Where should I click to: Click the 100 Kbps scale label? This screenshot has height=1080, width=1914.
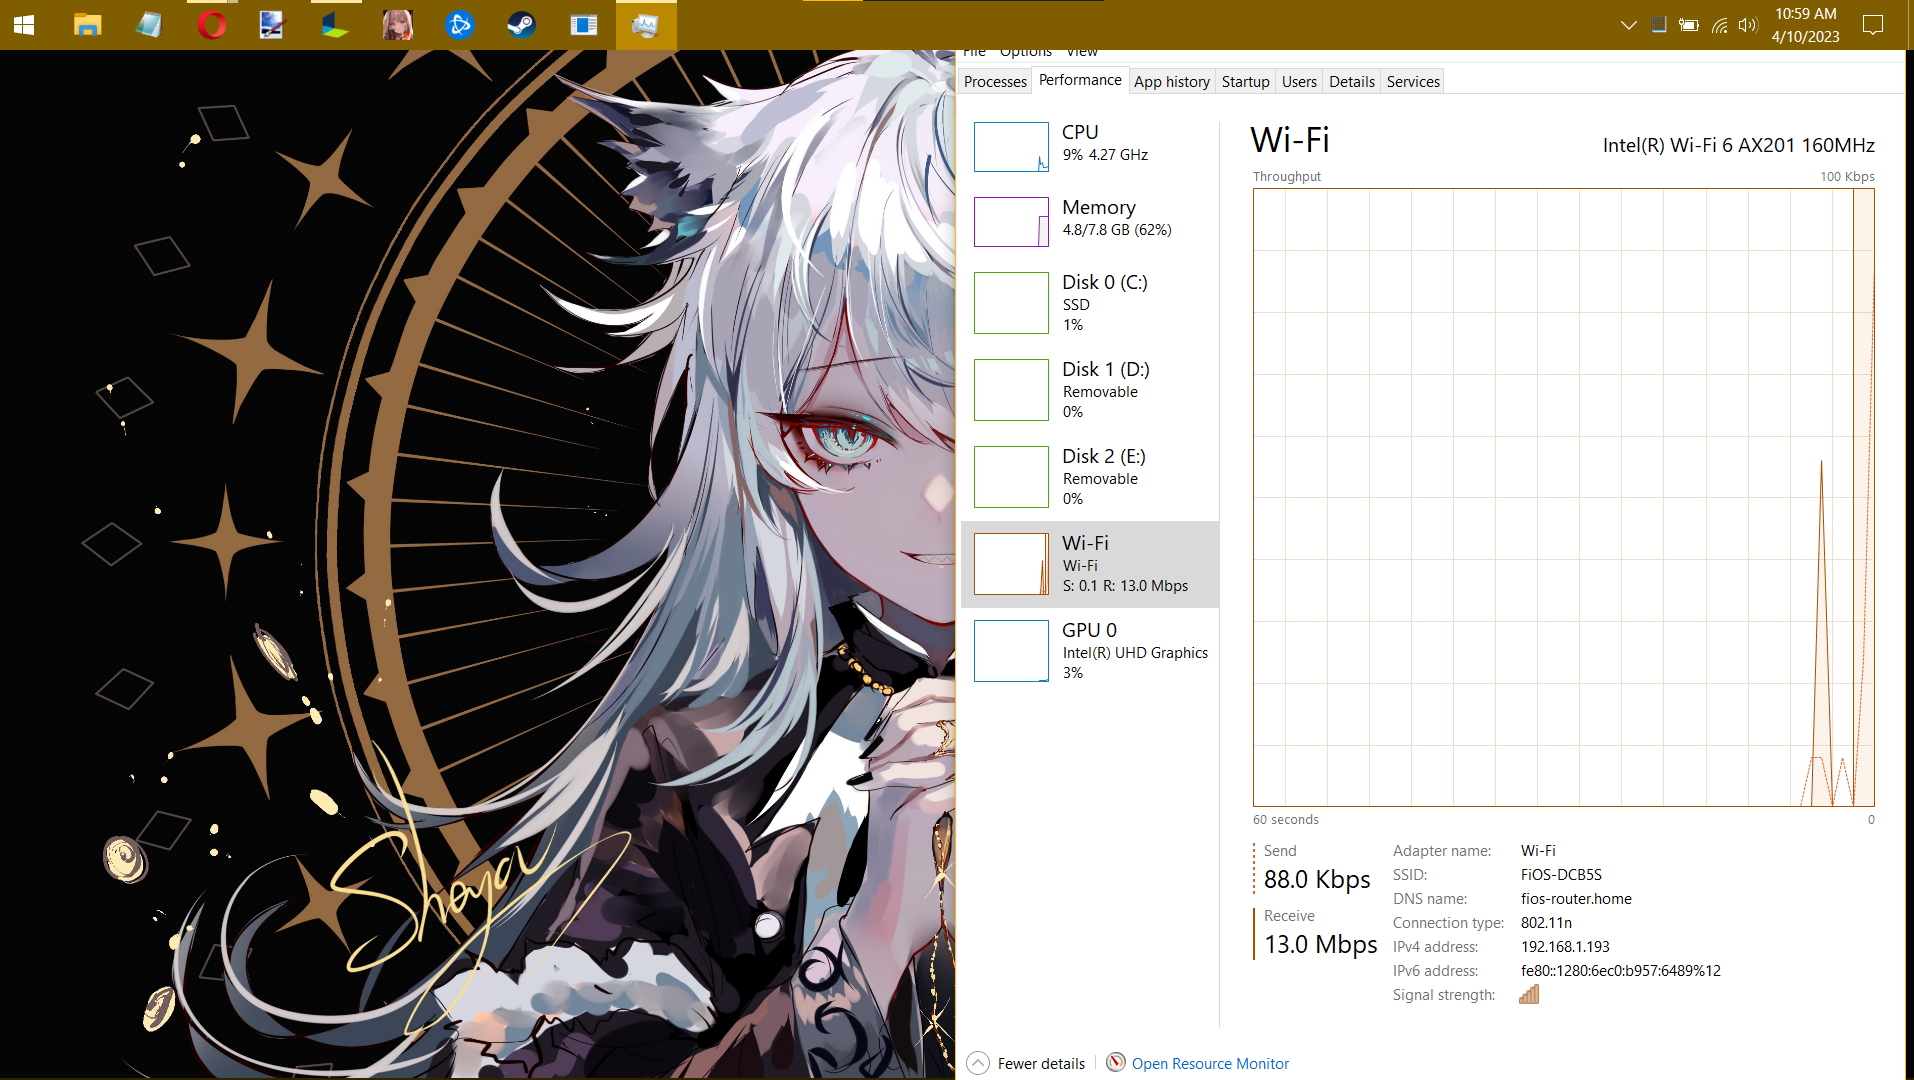click(x=1846, y=176)
